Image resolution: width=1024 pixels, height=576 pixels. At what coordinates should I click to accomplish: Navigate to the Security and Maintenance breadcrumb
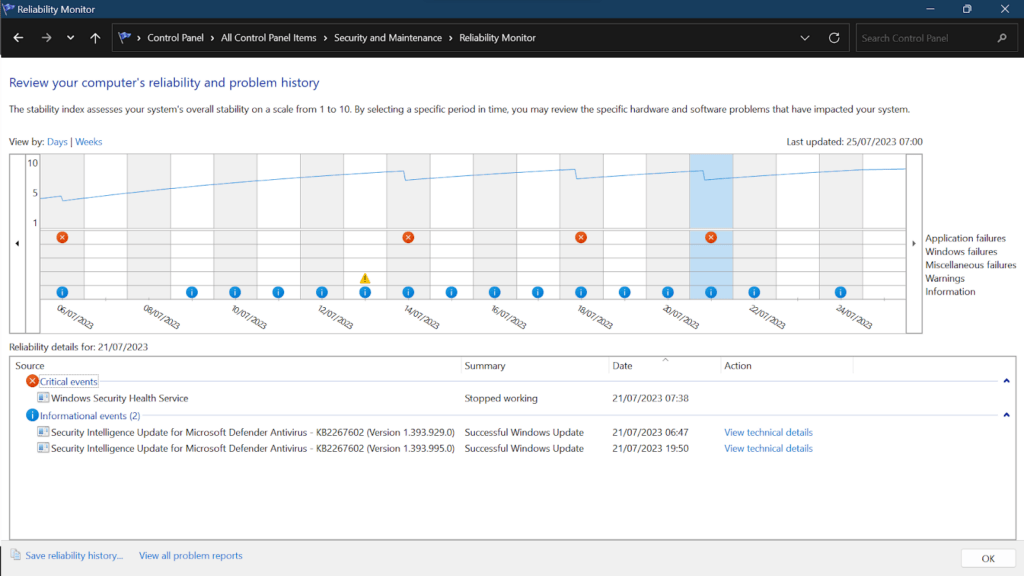(x=388, y=37)
